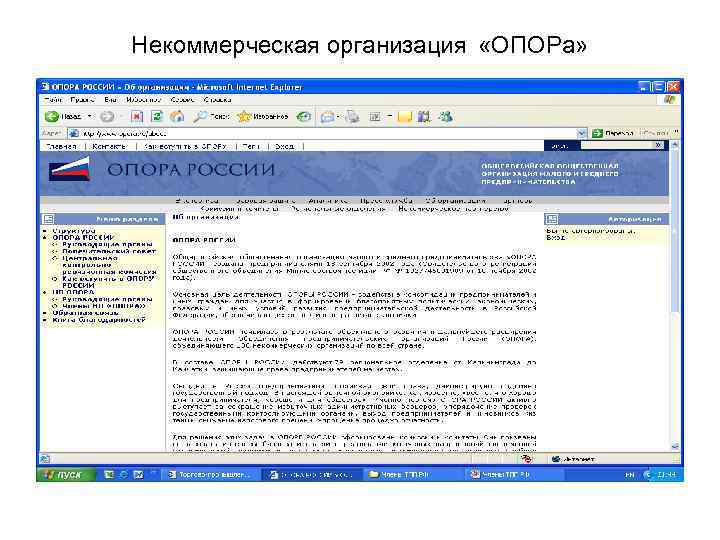Open the Search magnifier toolbar button
720x540 pixels.
click(x=211, y=117)
